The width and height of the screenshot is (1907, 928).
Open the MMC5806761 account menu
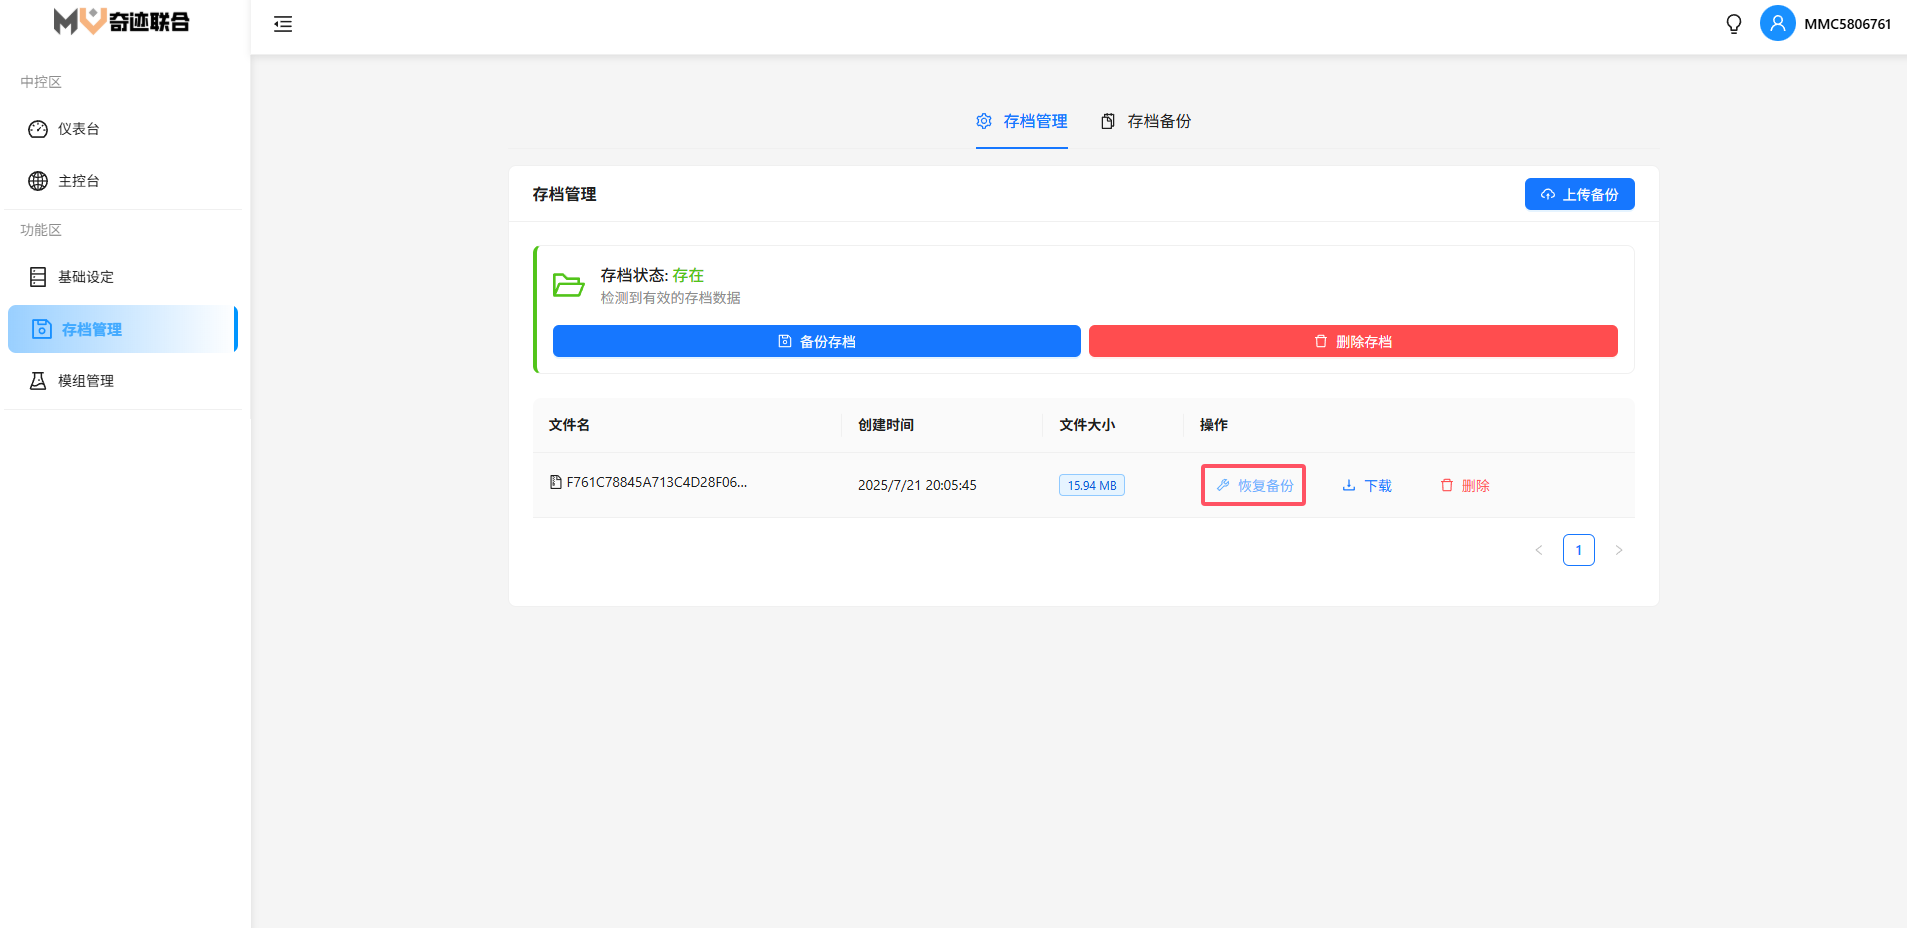pos(1847,24)
